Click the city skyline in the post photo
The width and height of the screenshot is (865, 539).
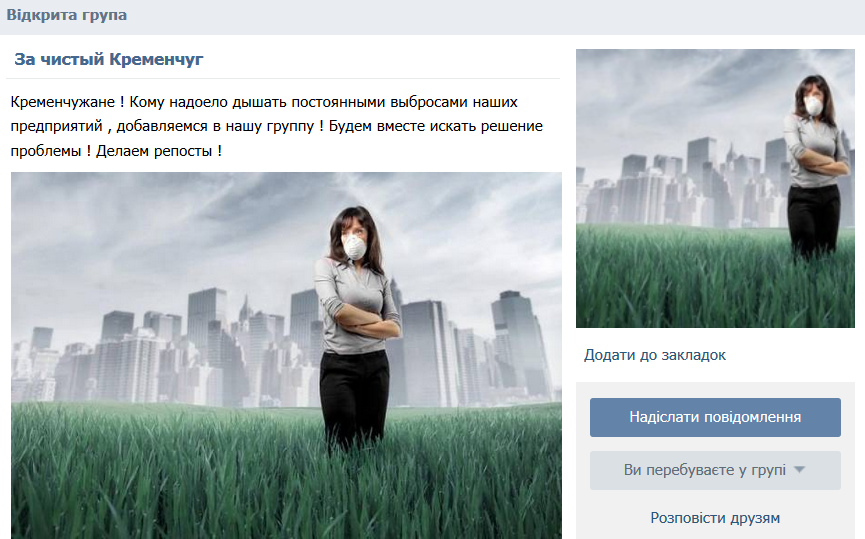(x=165, y=353)
